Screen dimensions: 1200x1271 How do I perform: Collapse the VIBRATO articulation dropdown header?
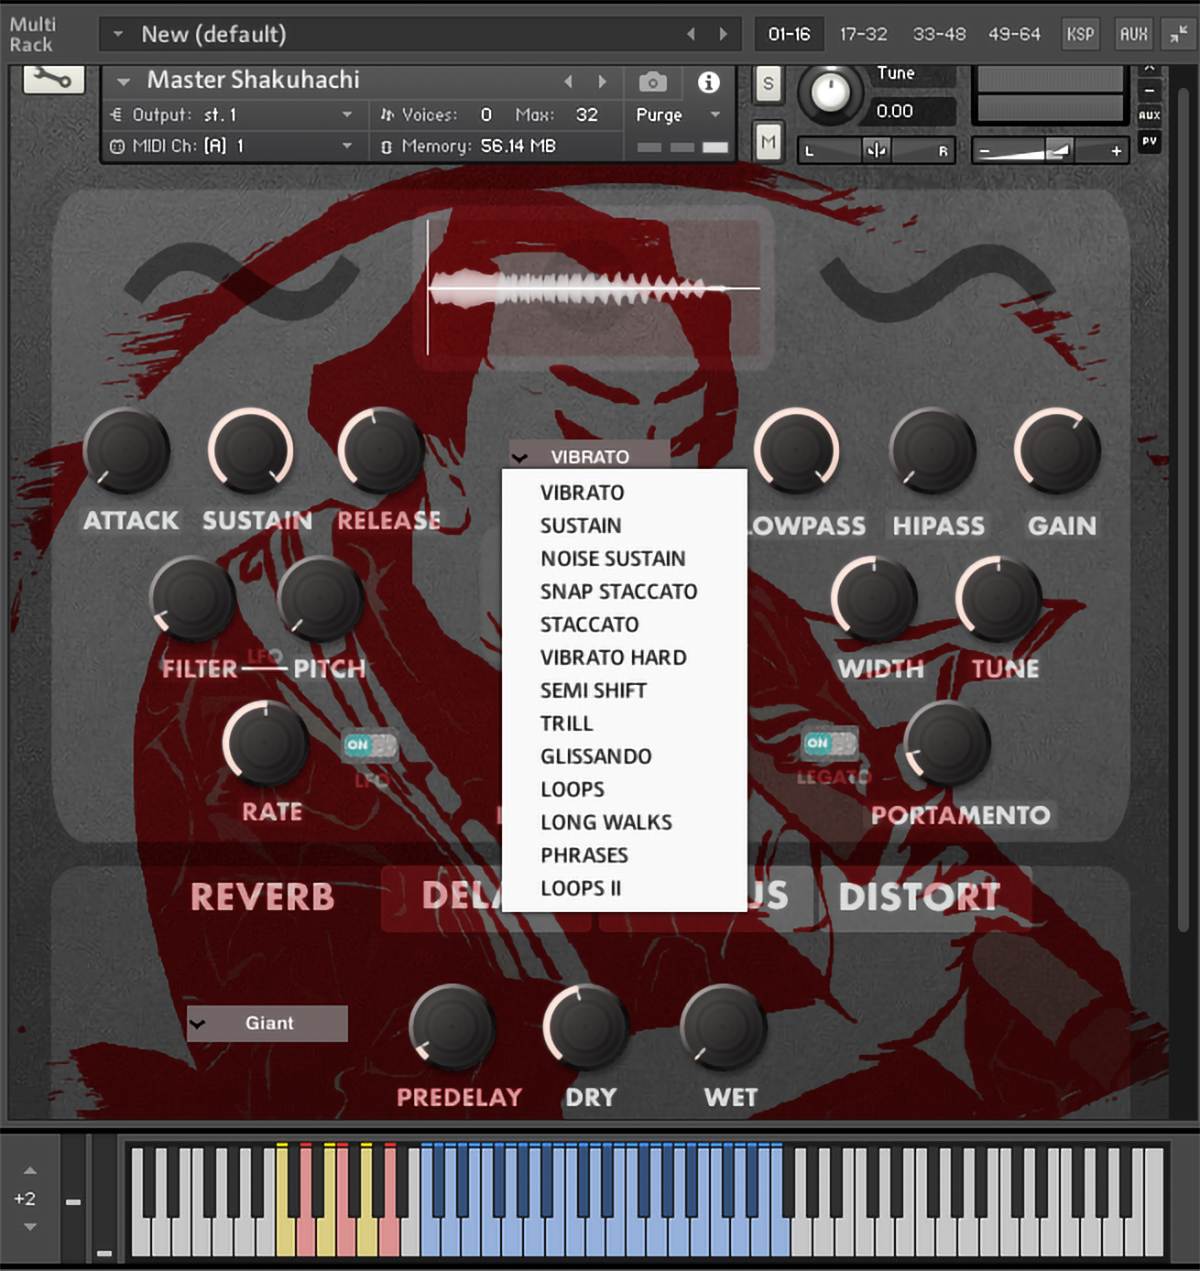point(588,456)
